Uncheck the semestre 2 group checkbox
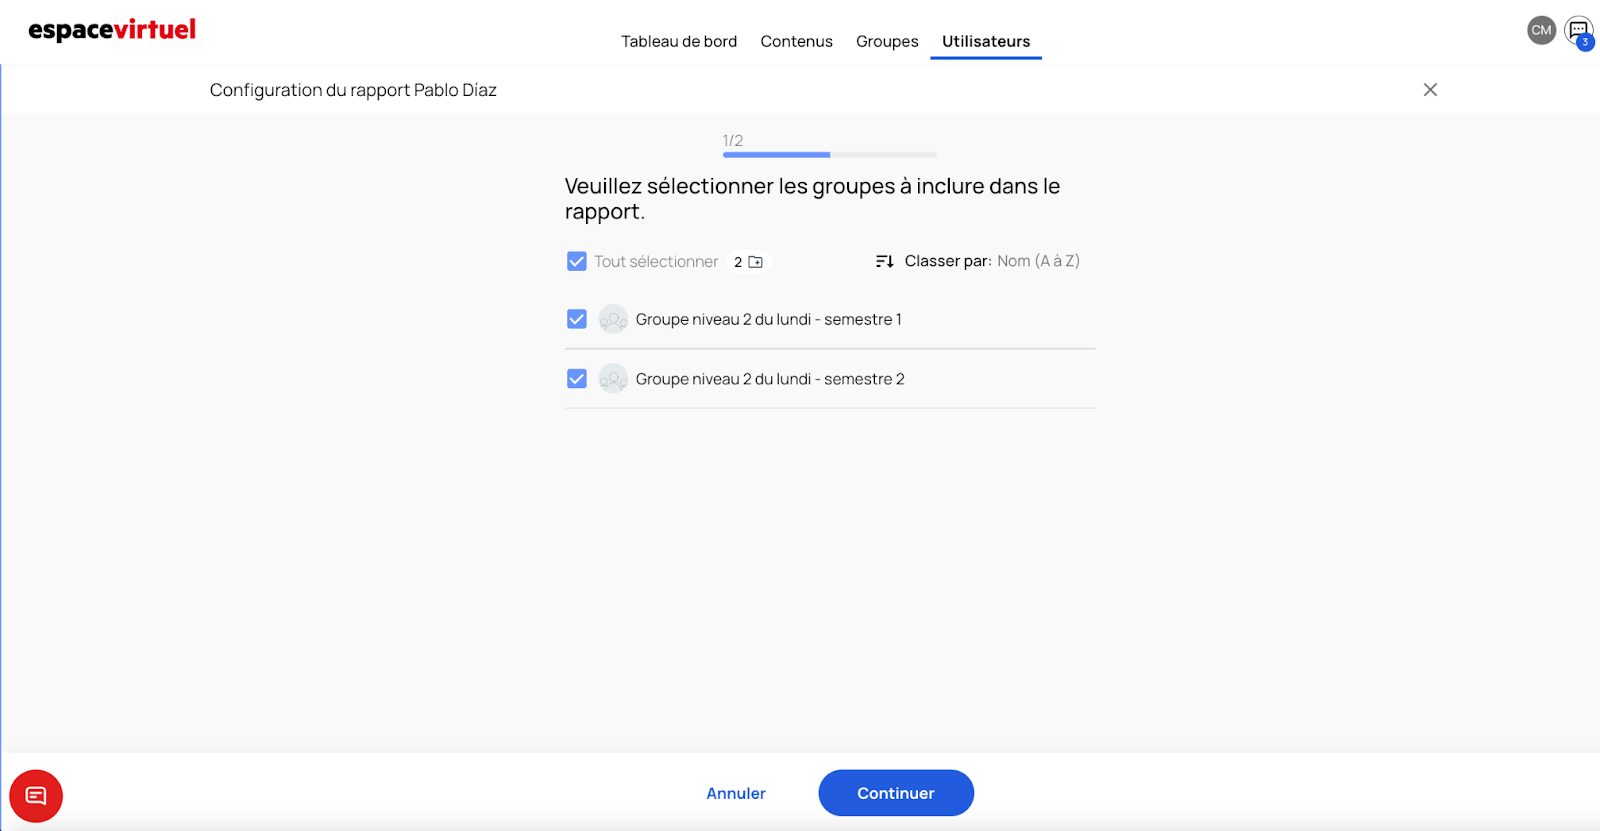The image size is (1600, 831). [577, 379]
